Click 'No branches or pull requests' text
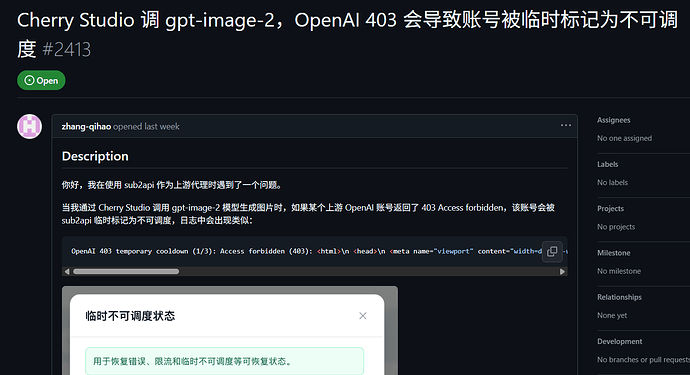The width and height of the screenshot is (690, 375). (643, 360)
